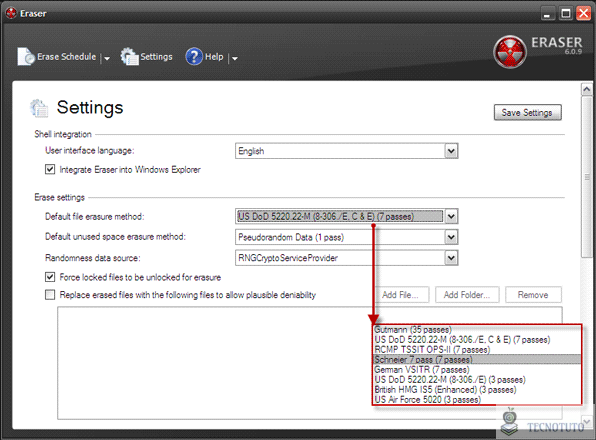Click the Settings gear icon in toolbar

129,57
